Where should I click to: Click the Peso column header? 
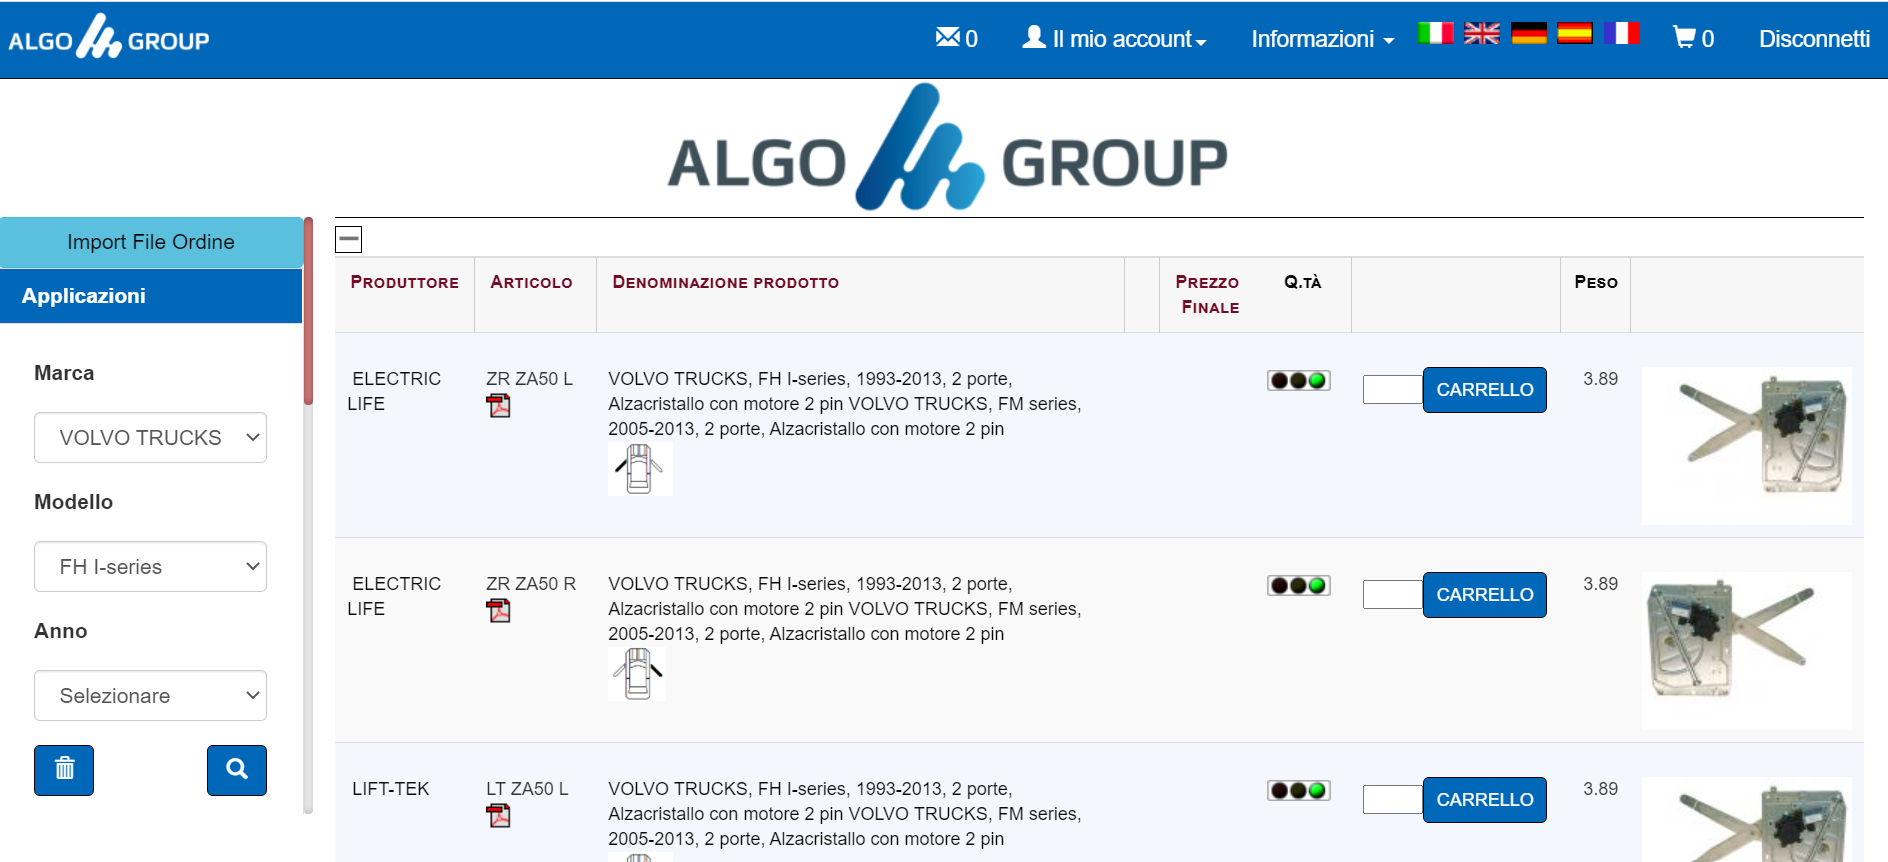pyautogui.click(x=1595, y=283)
